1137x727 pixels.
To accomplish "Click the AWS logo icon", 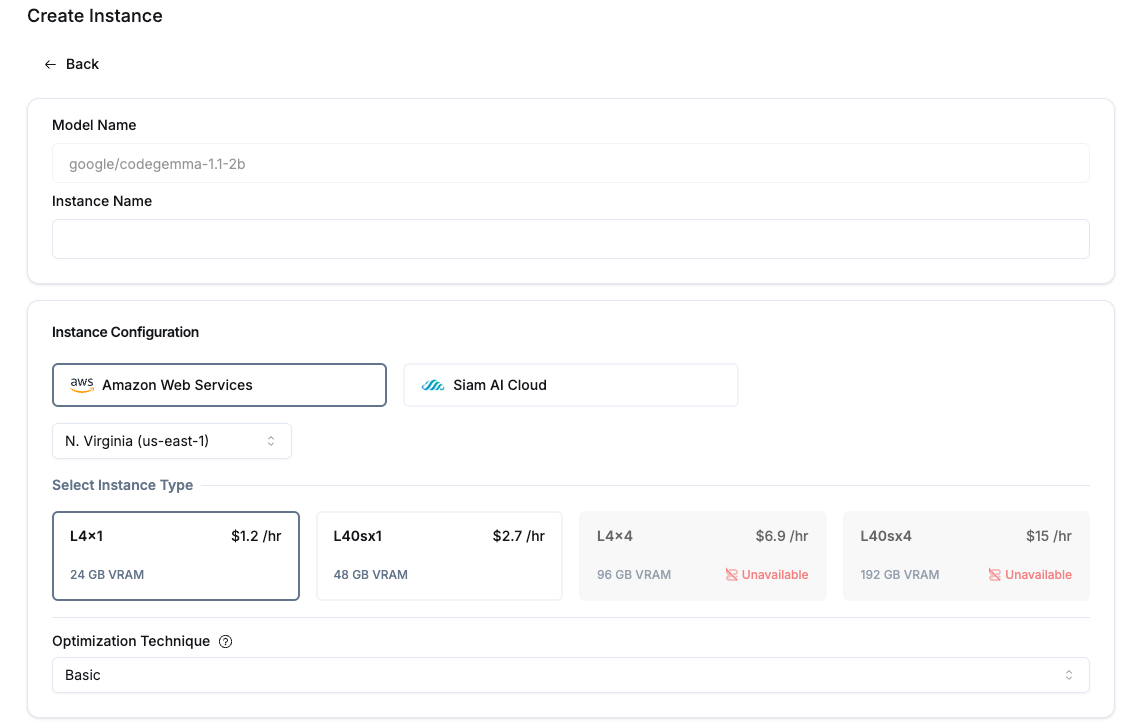I will [81, 384].
